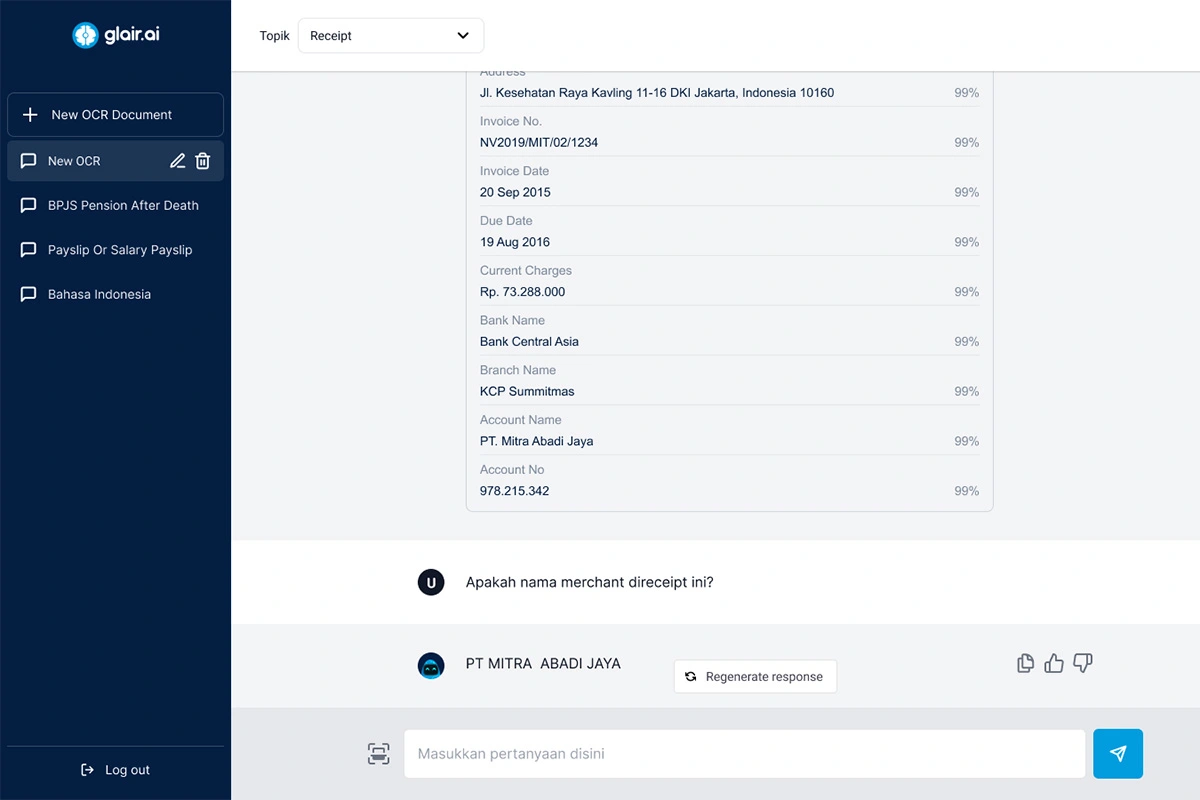The width and height of the screenshot is (1200, 800).
Task: Select the New OCR chat item
Action: click(74, 161)
